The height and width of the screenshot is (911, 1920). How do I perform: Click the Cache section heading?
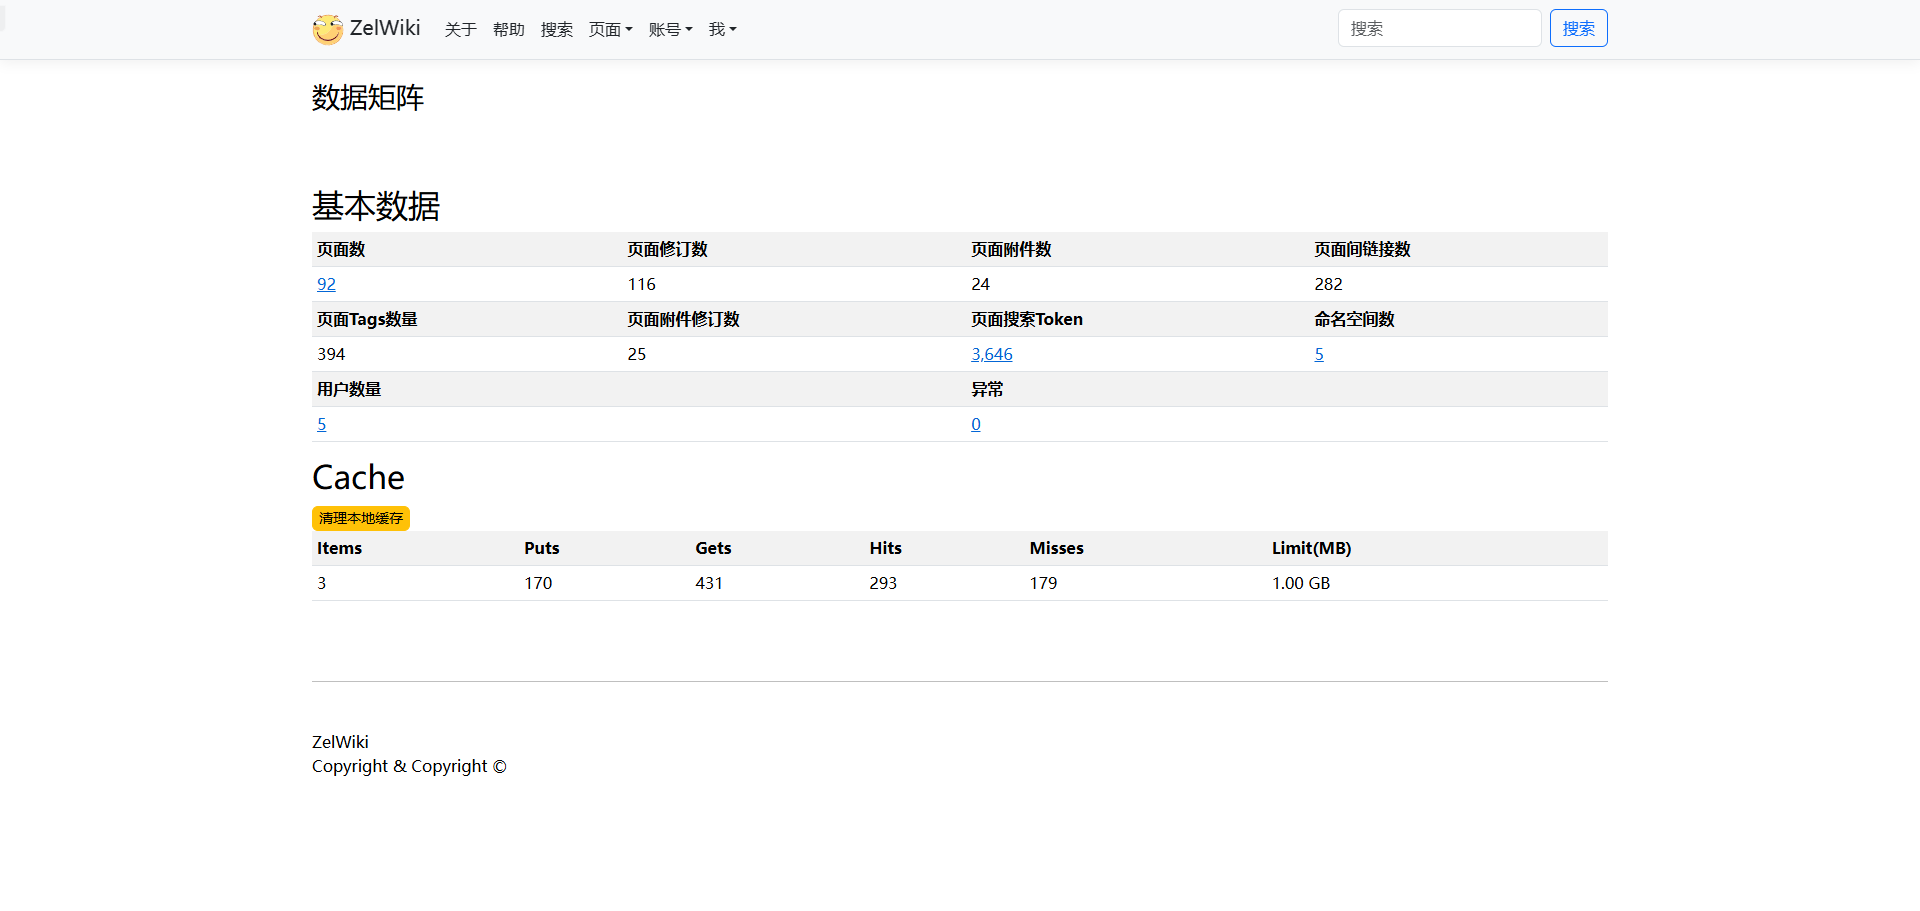pos(358,477)
